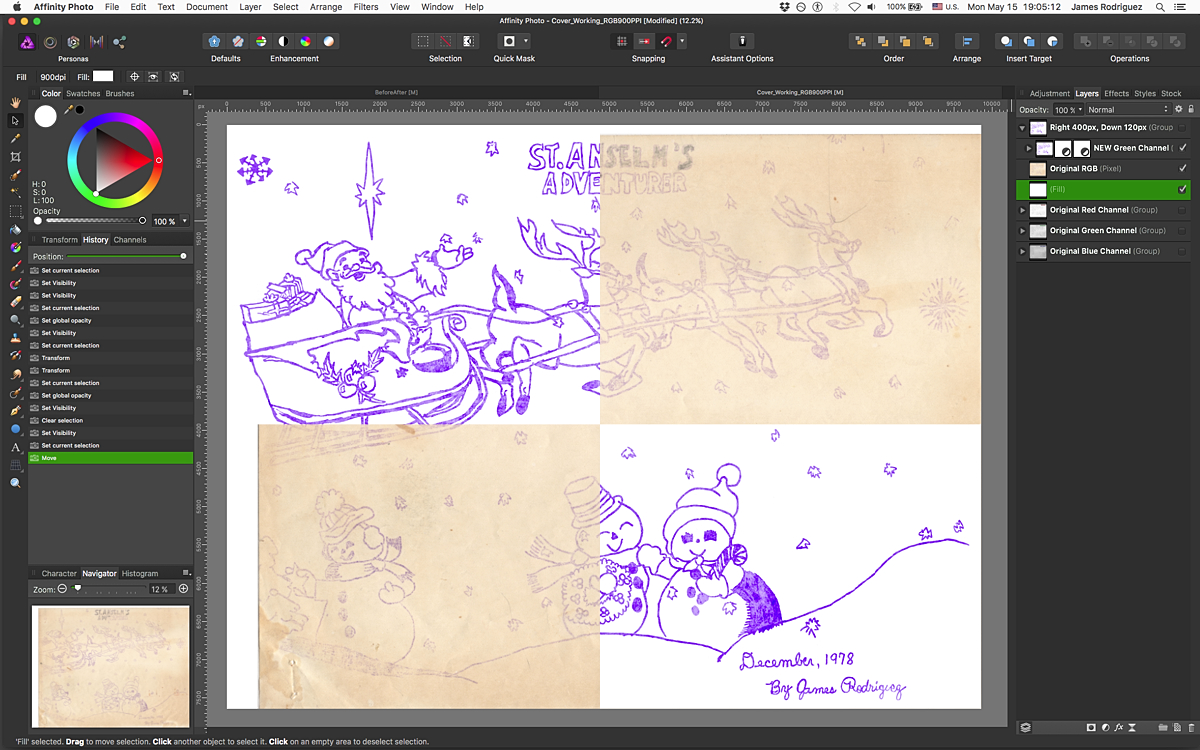Expand the NEW Green Channel group
The height and width of the screenshot is (750, 1200).
coord(1029,148)
